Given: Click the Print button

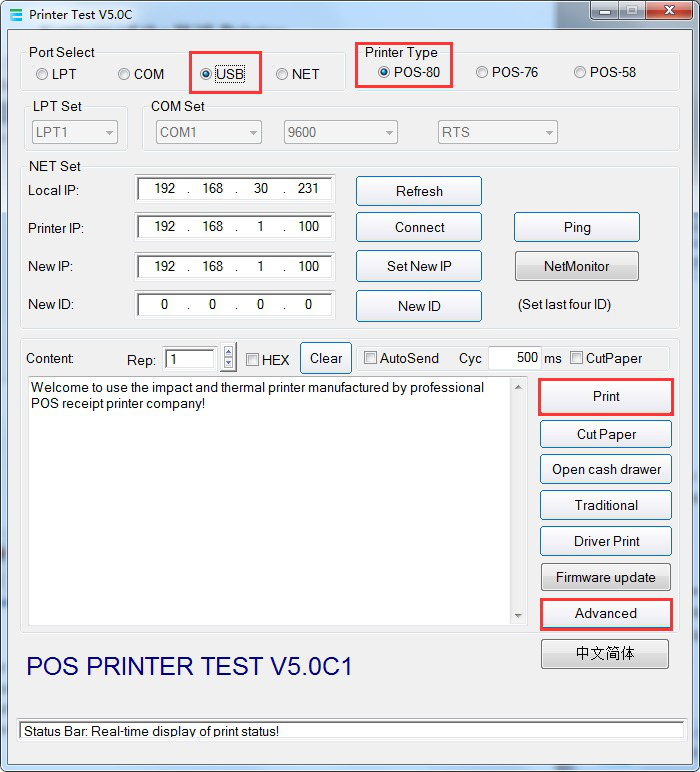Looking at the screenshot, I should point(606,396).
